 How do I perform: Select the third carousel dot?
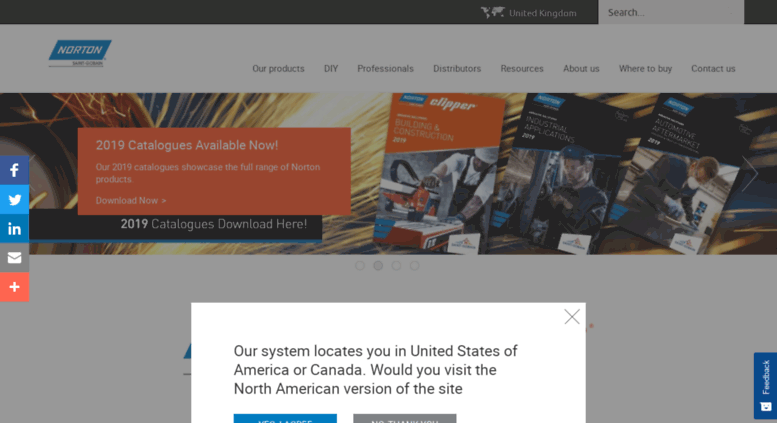point(396,266)
